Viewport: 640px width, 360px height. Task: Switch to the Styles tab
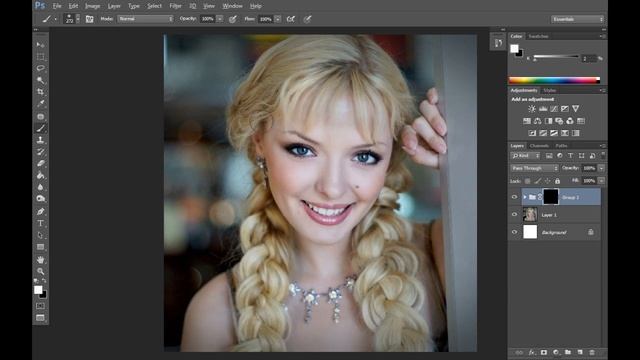[x=549, y=90]
